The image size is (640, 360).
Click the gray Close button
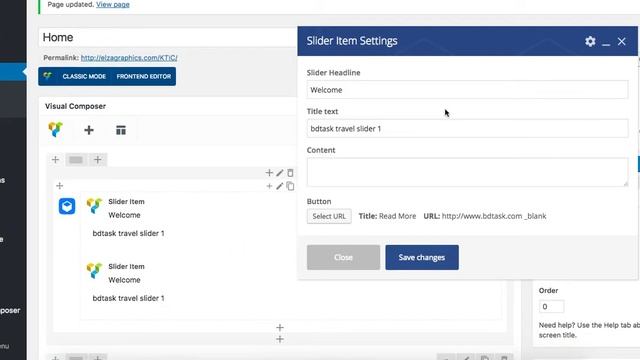click(x=343, y=257)
